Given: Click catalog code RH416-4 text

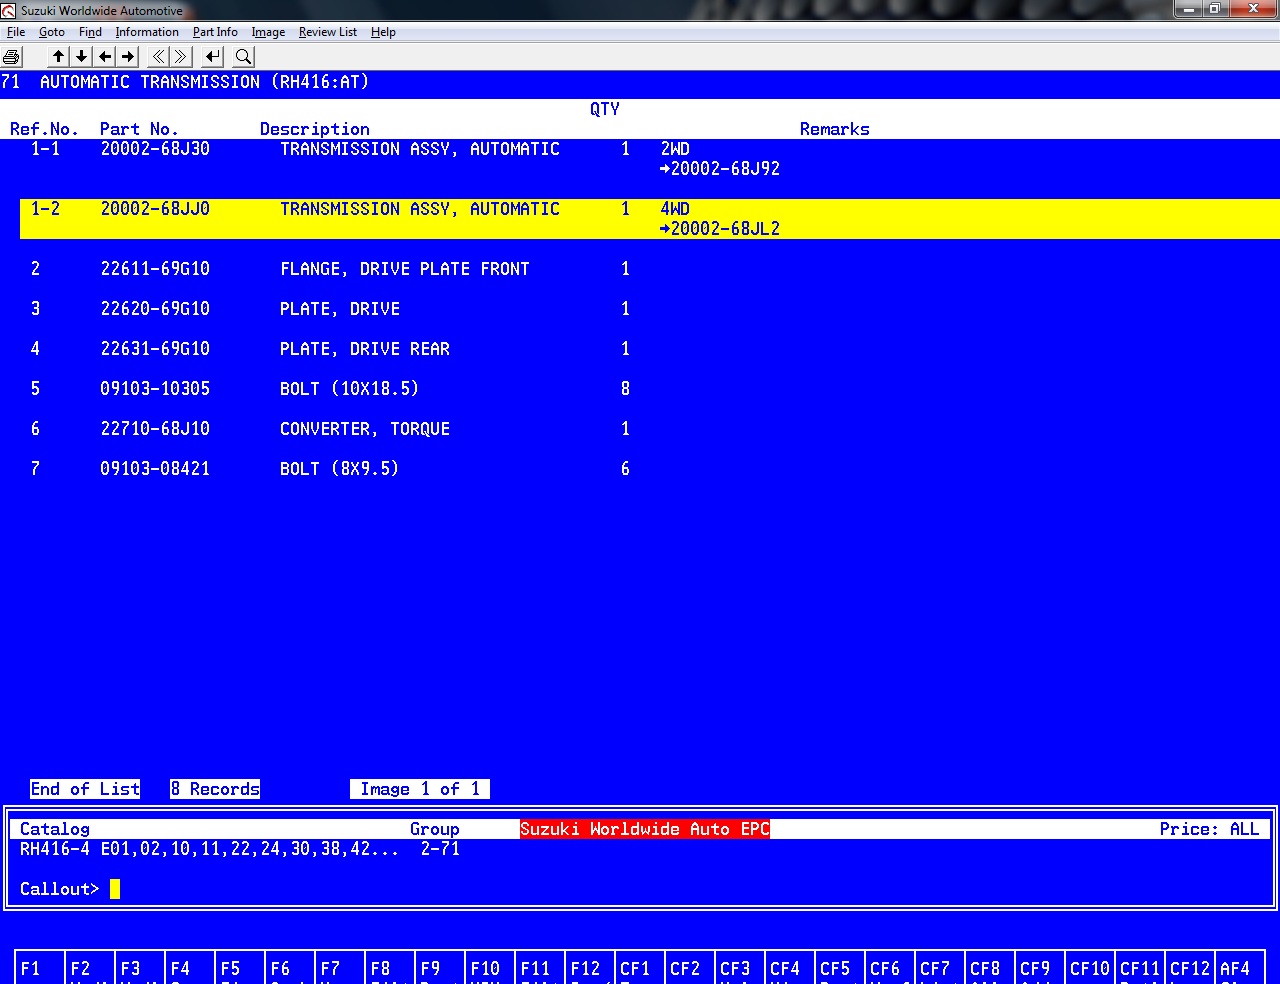Looking at the screenshot, I should pos(55,849).
